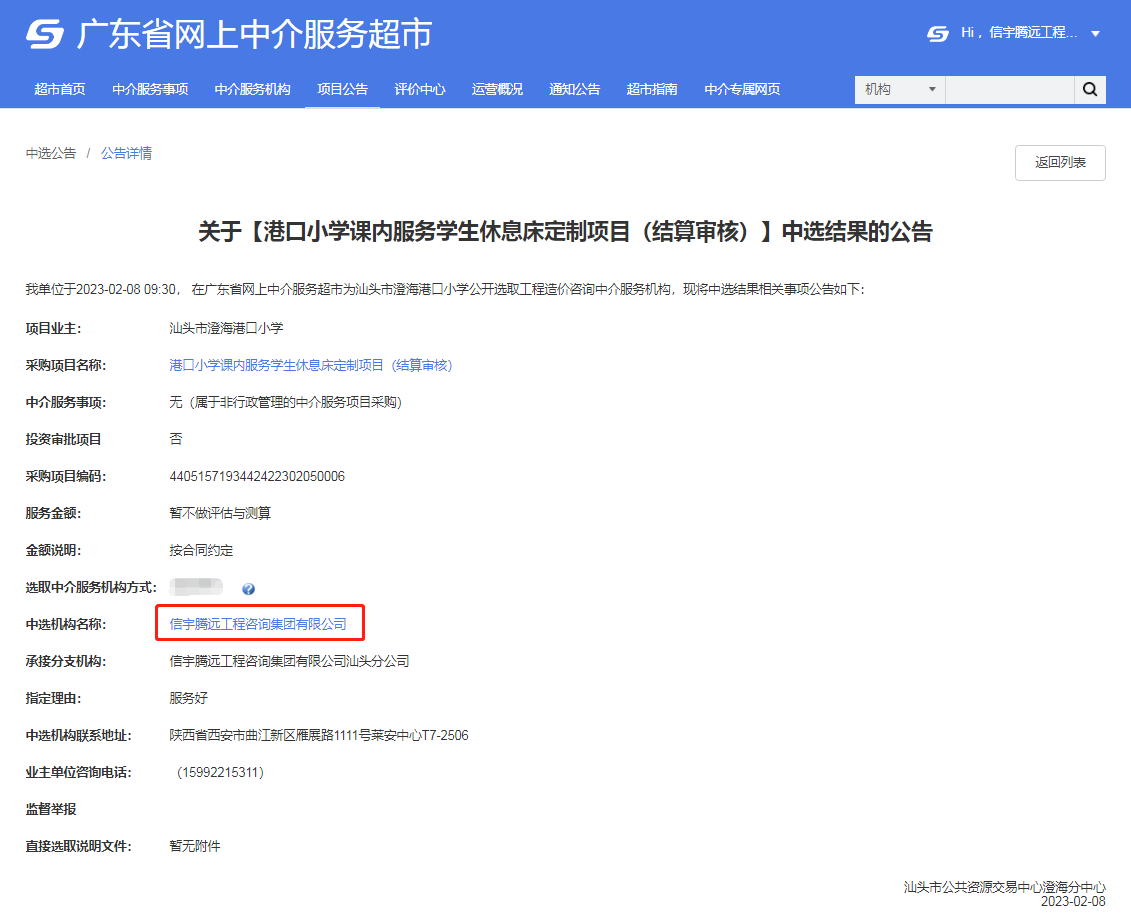Viewport: 1131px width, 921px height.
Task: Switch to the 项目公告 tab
Action: 342,89
